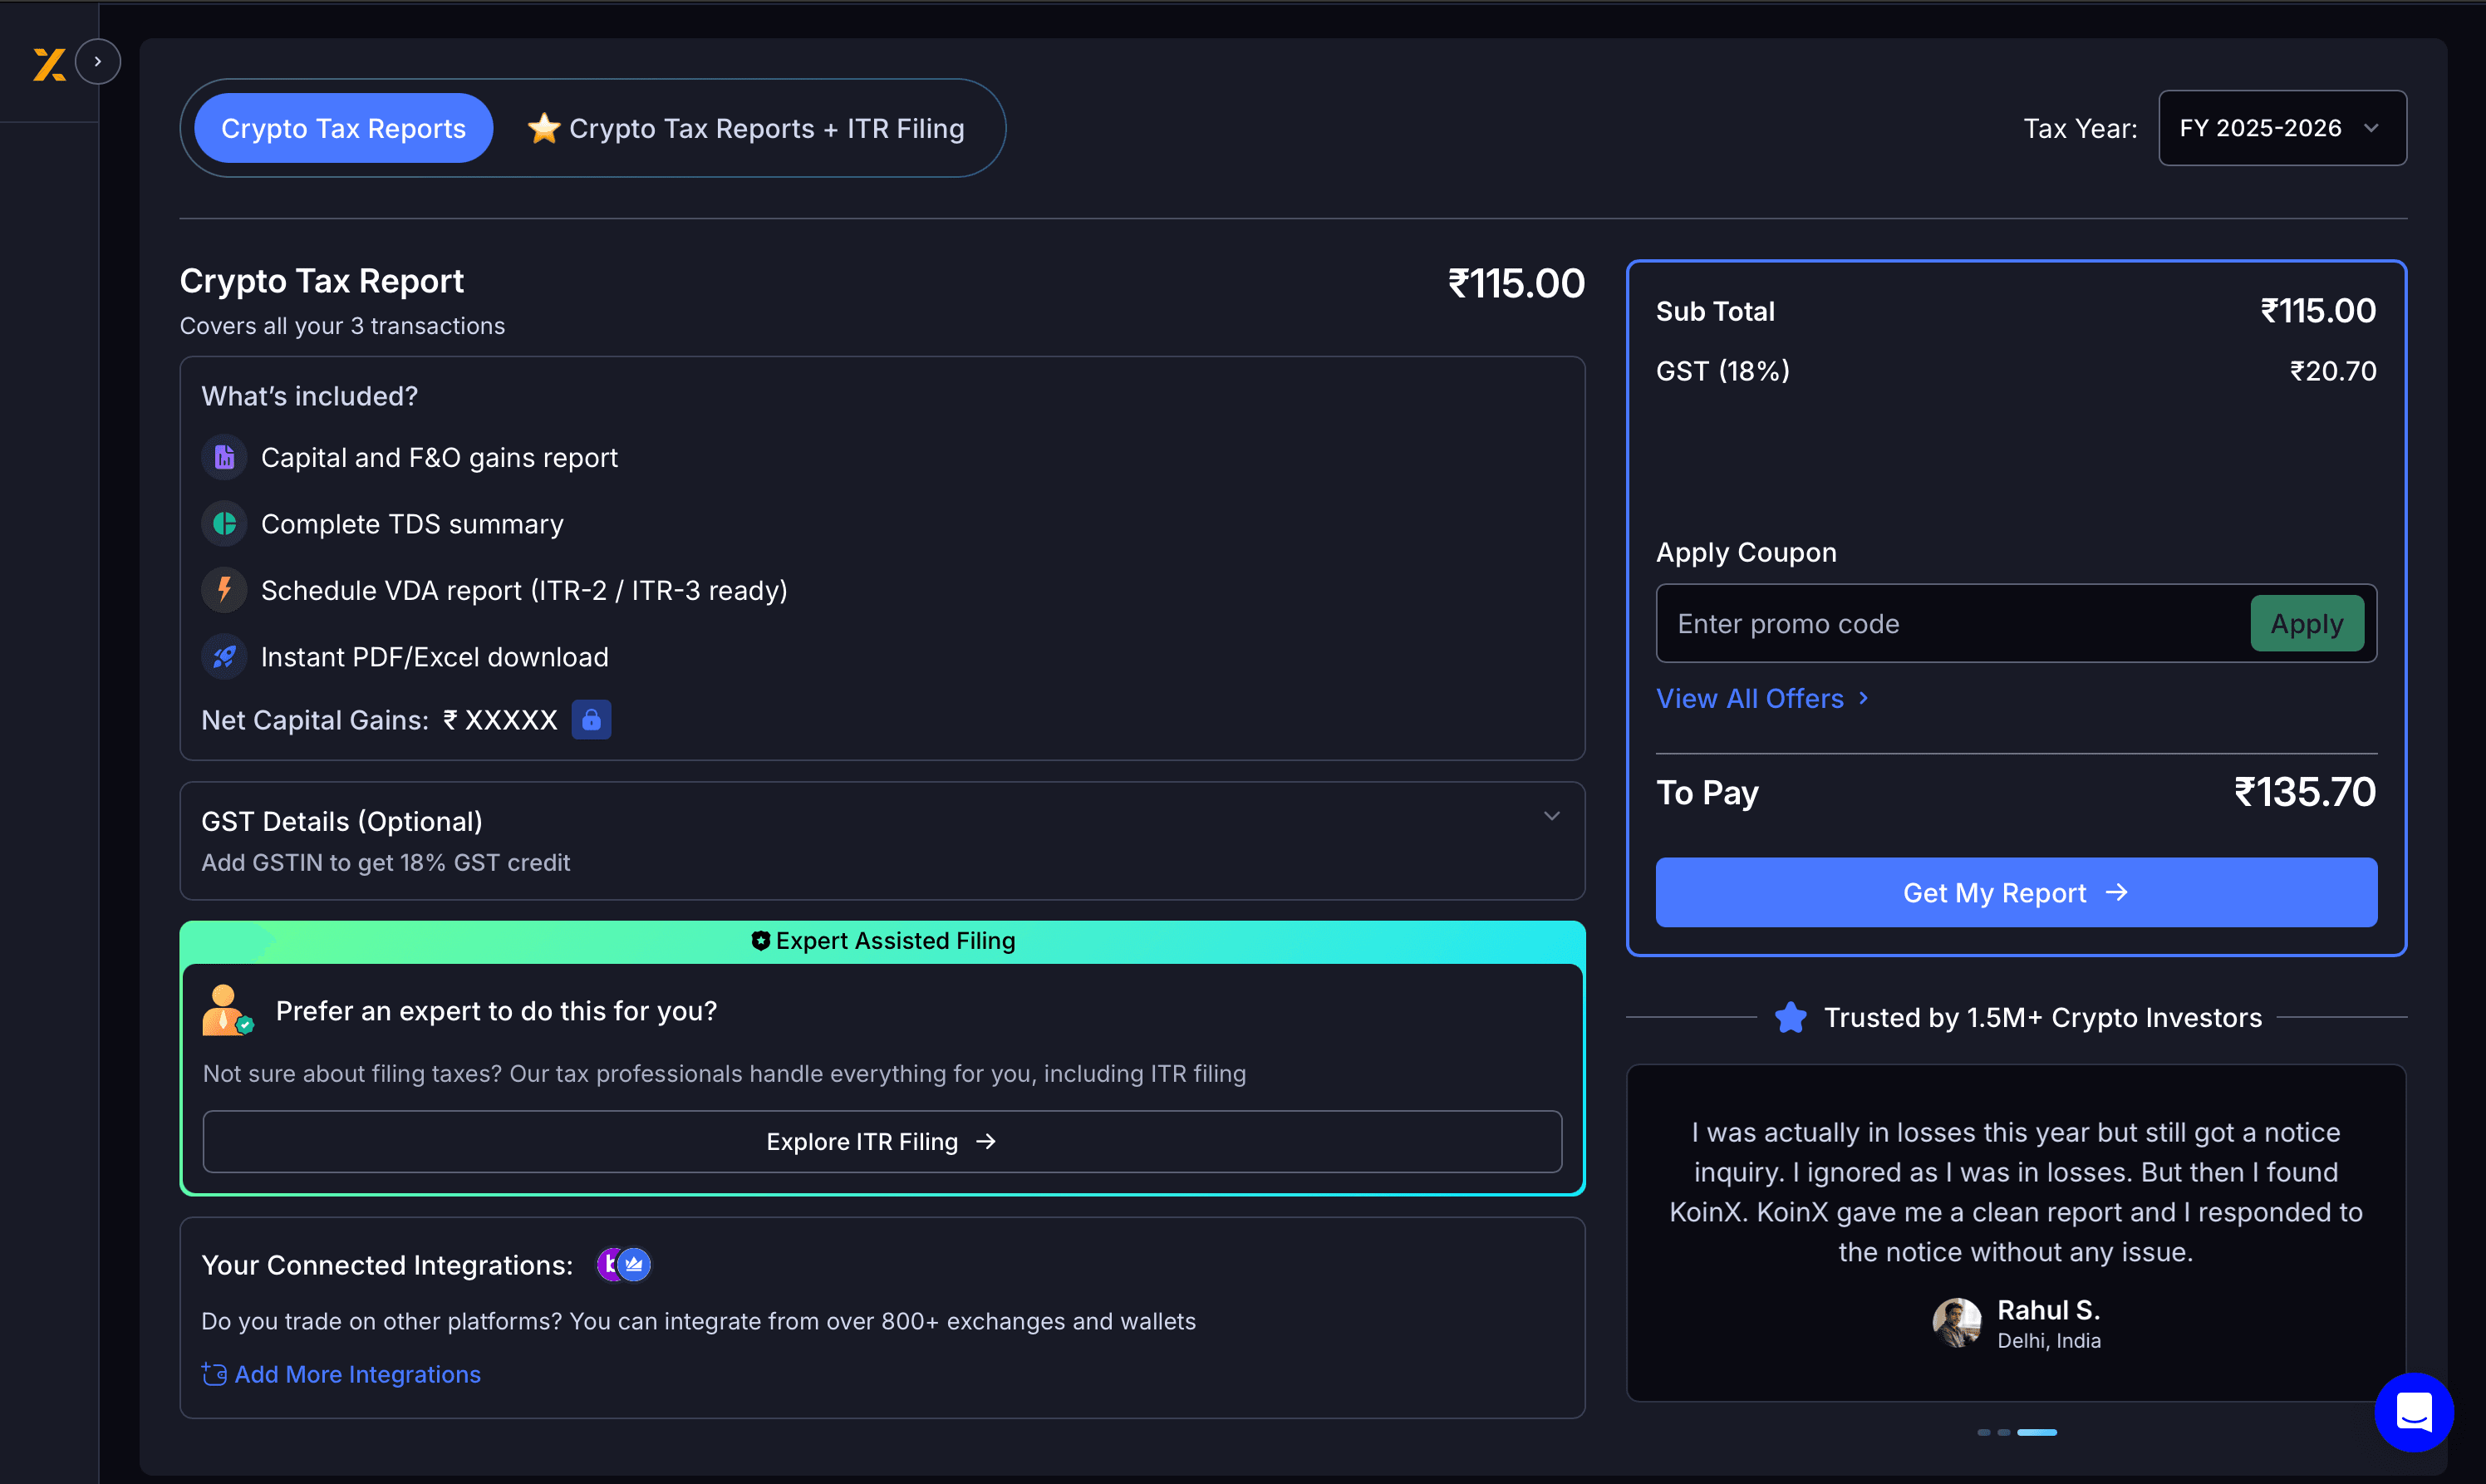Click the "Rahul S." name

pyautogui.click(x=2049, y=1310)
